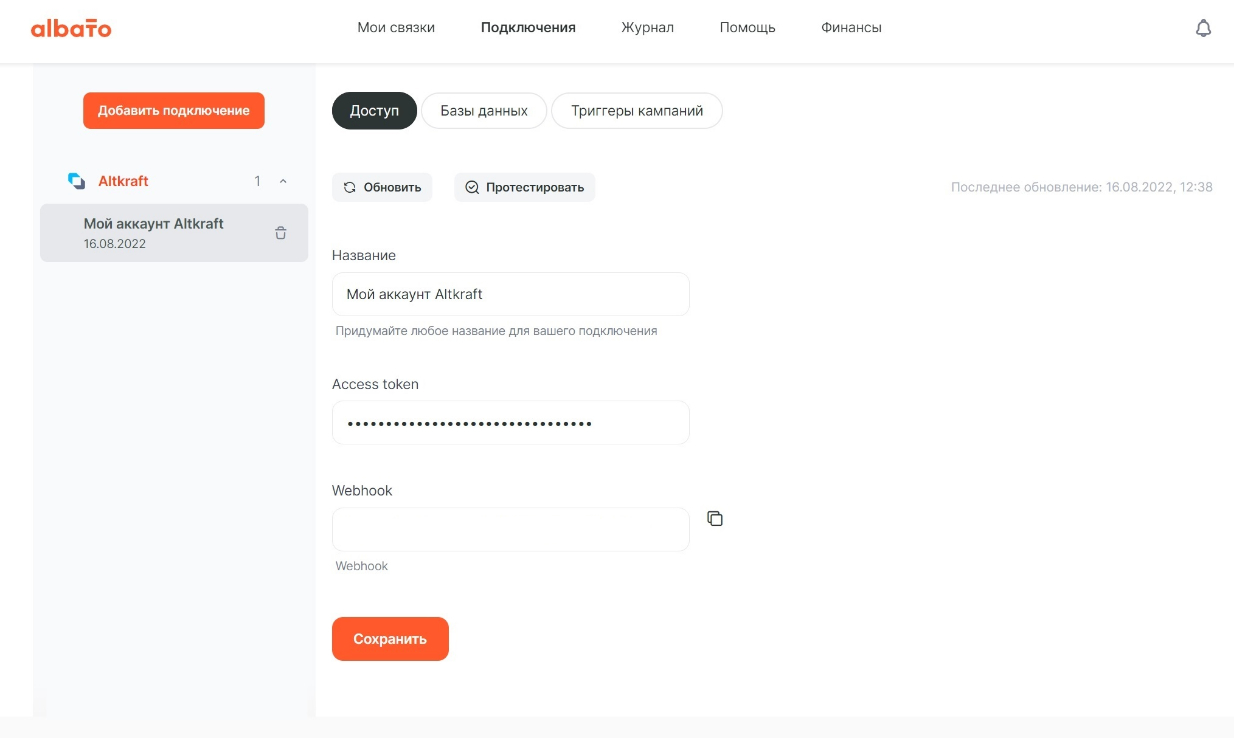The height and width of the screenshot is (738, 1234).
Task: Copy the Webhook URL with copy icon
Action: pyautogui.click(x=715, y=518)
